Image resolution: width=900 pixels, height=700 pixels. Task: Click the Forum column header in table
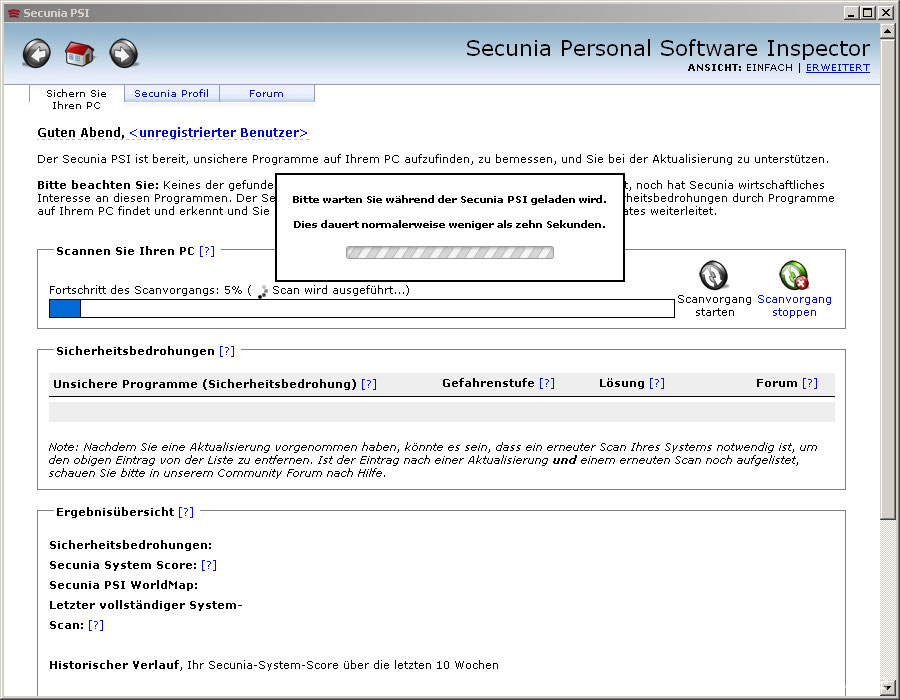pos(777,383)
